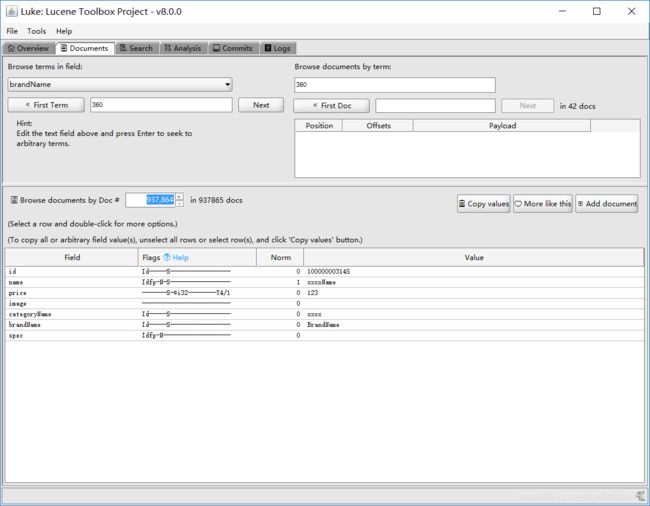Image resolution: width=650 pixels, height=506 pixels.
Task: Open the File menu
Action: point(12,31)
